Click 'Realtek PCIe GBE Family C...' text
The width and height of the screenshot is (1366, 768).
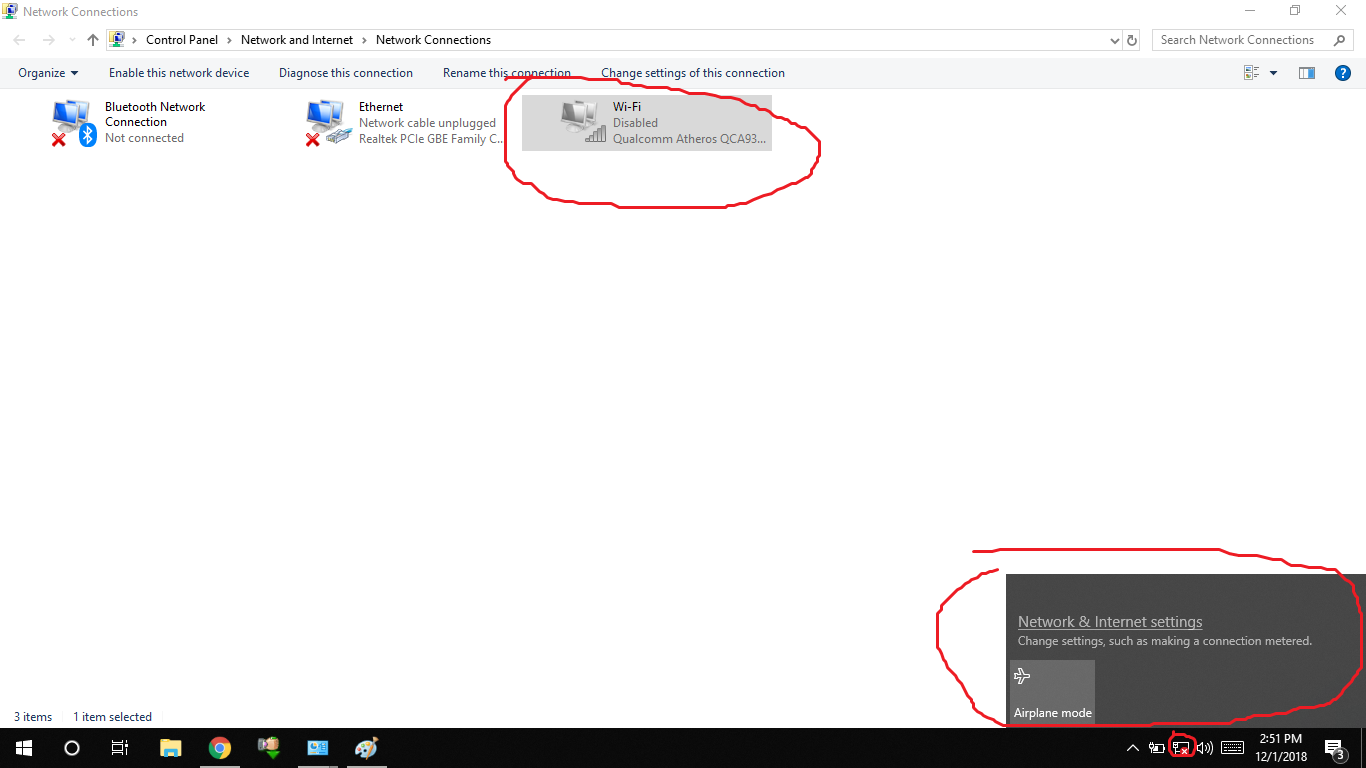click(x=430, y=139)
